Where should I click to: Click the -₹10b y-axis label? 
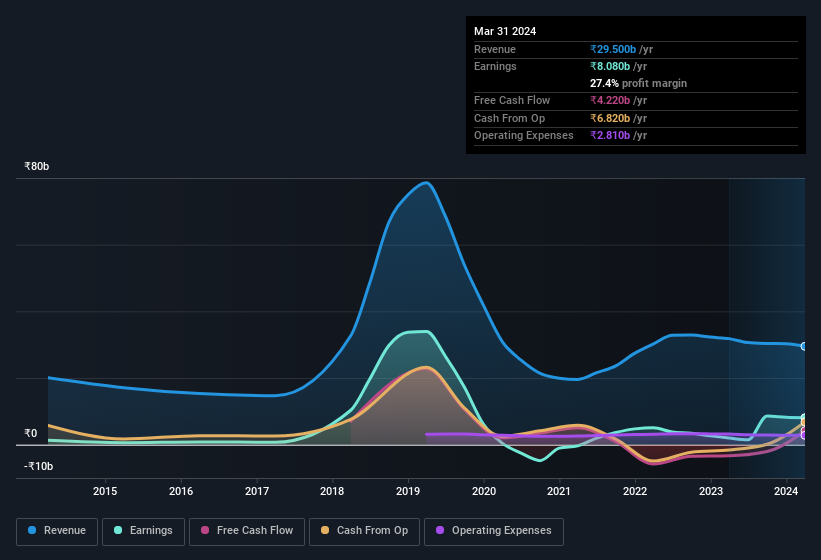click(x=39, y=466)
